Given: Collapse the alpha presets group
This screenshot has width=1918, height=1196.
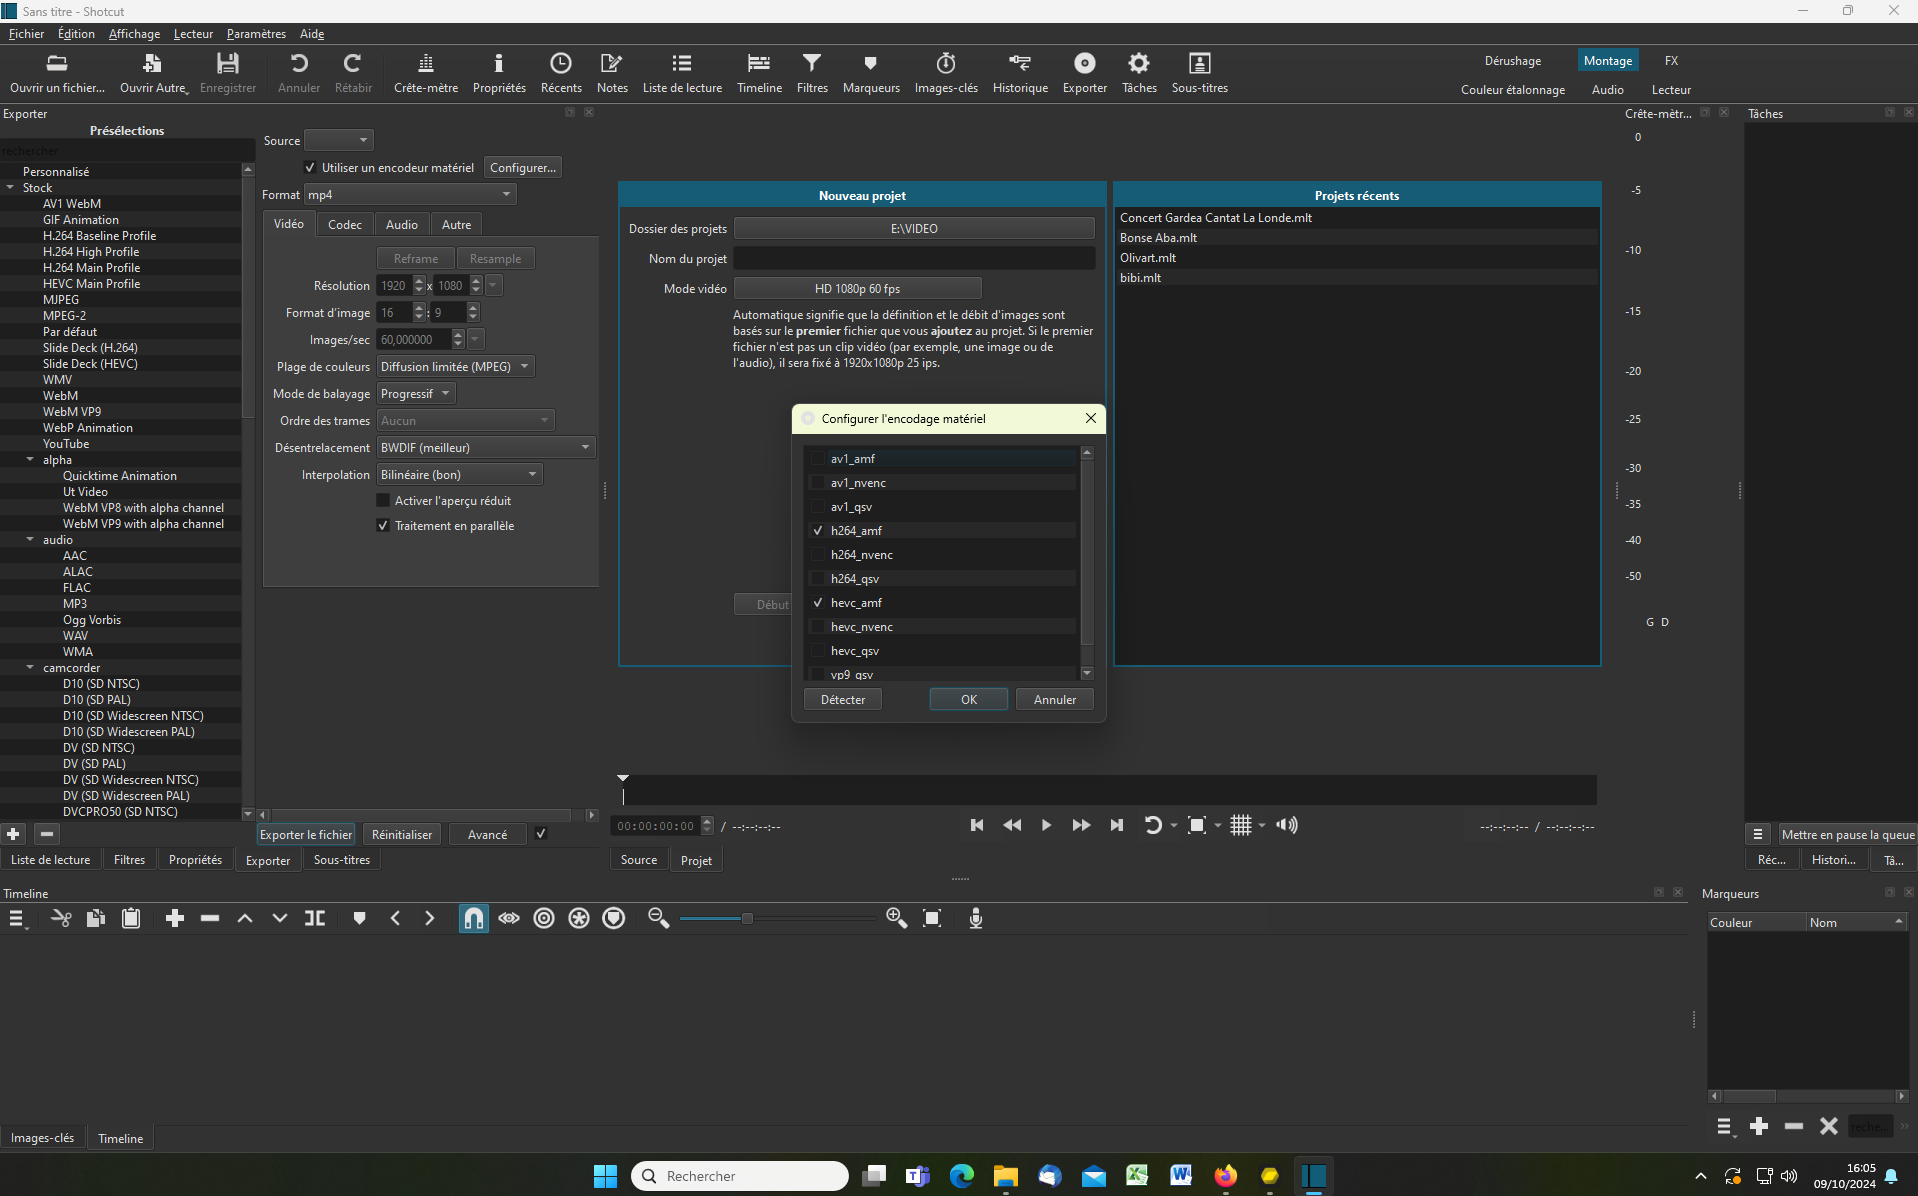Looking at the screenshot, I should pos(30,460).
